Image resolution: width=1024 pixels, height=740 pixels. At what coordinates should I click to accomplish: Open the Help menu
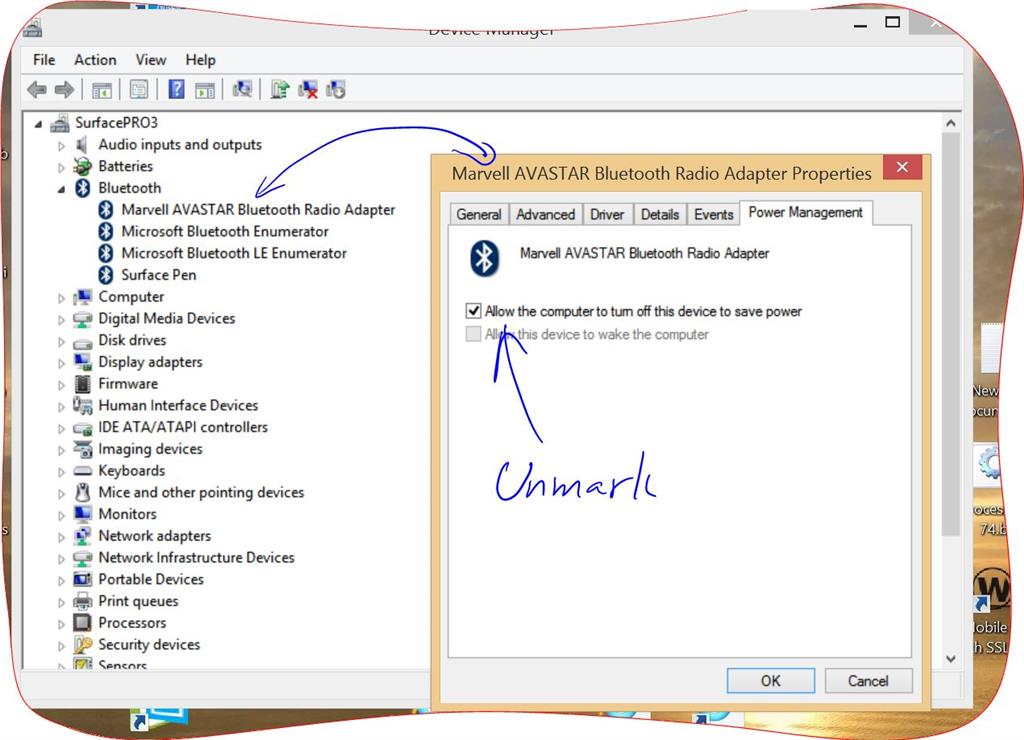click(200, 60)
